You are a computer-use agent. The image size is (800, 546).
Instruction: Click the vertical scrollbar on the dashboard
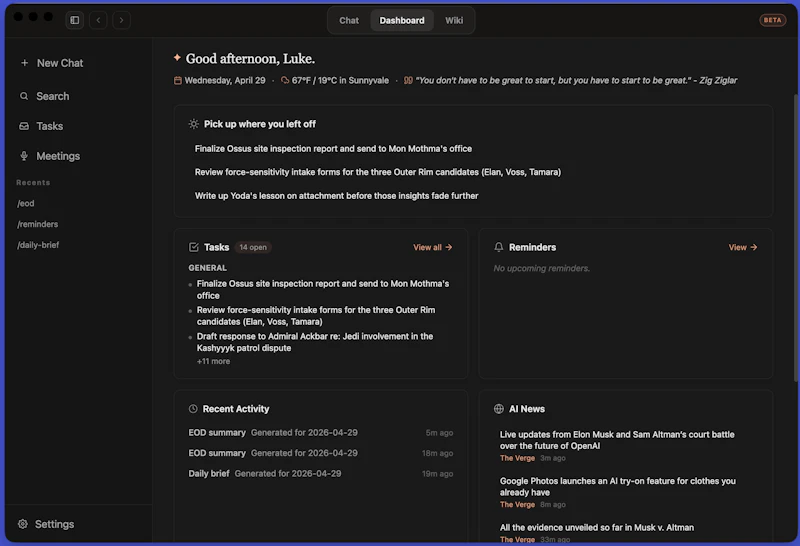(795, 237)
